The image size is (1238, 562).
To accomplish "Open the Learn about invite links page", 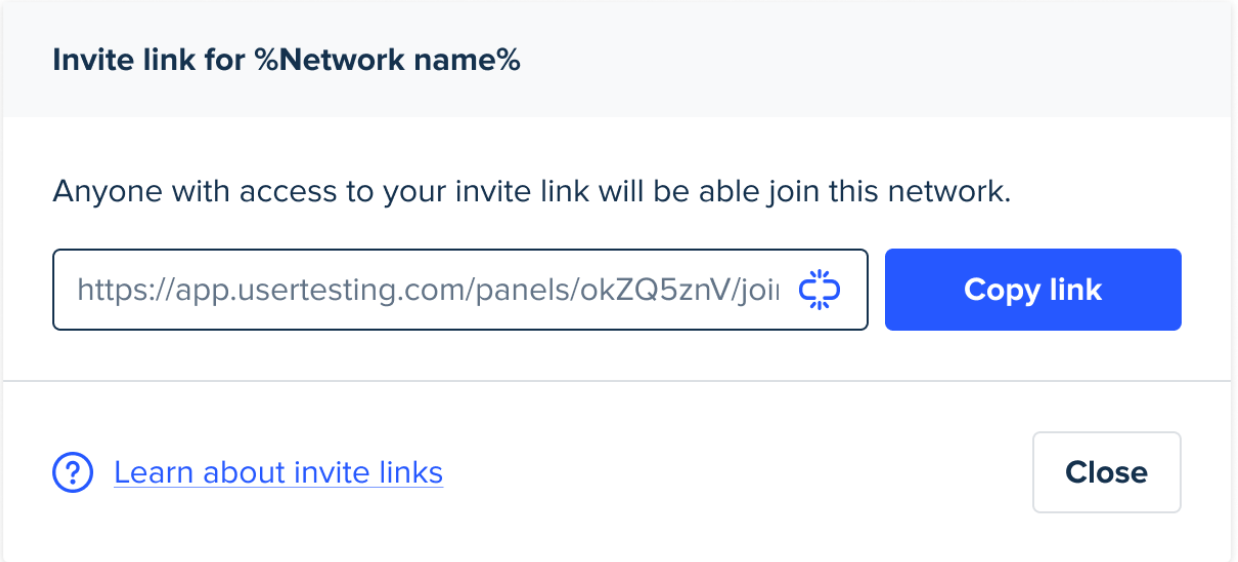I will coord(278,472).
